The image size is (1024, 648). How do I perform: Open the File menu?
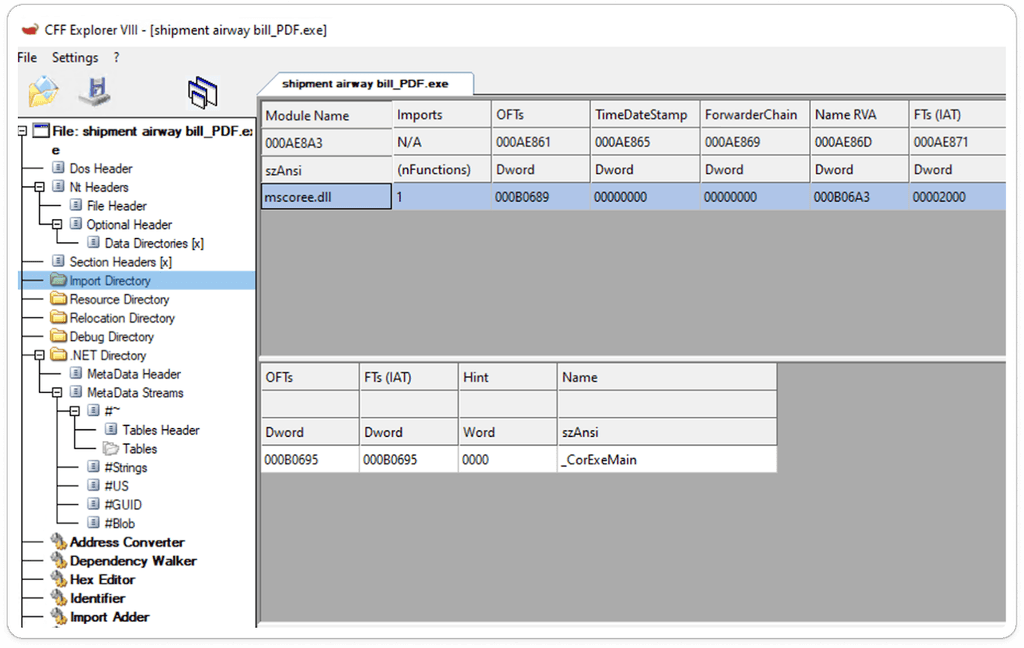[26, 57]
